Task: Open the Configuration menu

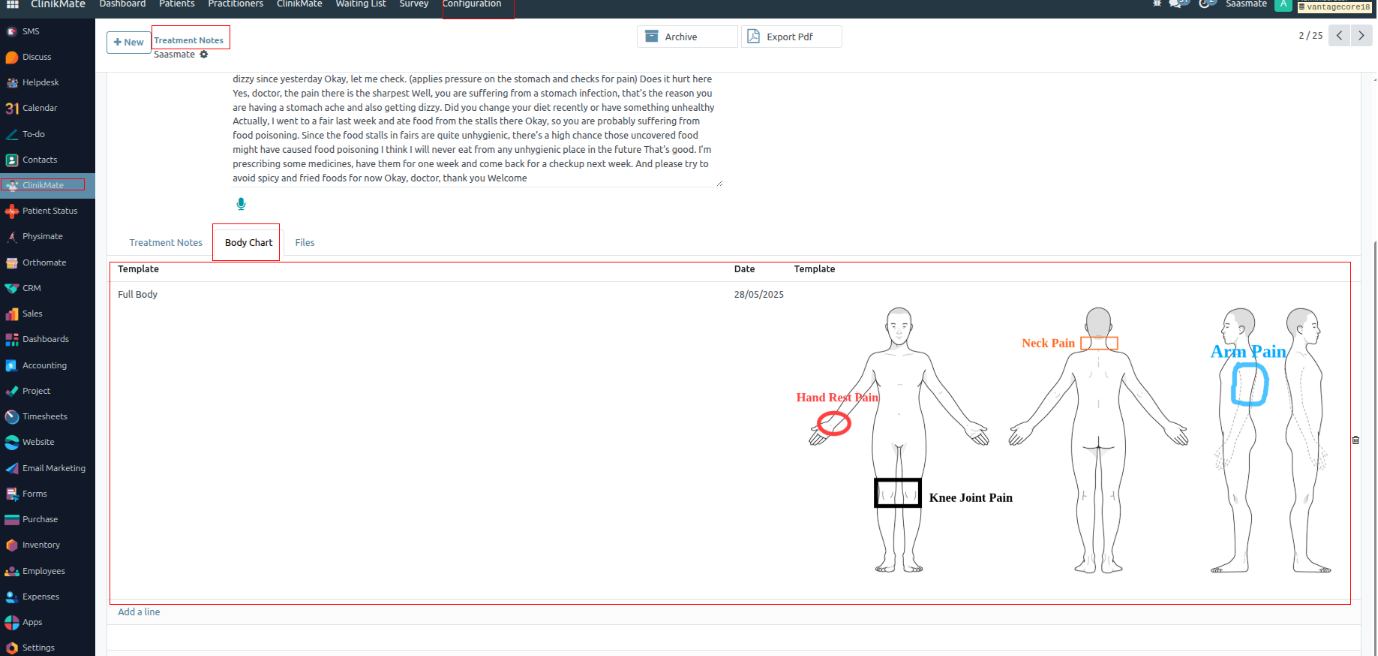Action: pos(472,5)
